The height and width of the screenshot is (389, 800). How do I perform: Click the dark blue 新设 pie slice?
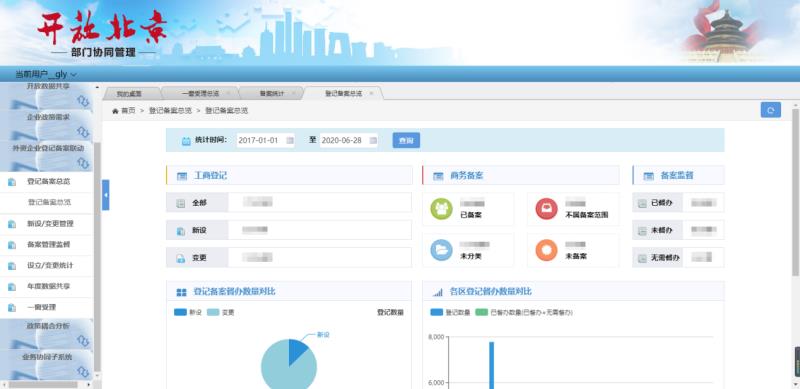click(296, 350)
